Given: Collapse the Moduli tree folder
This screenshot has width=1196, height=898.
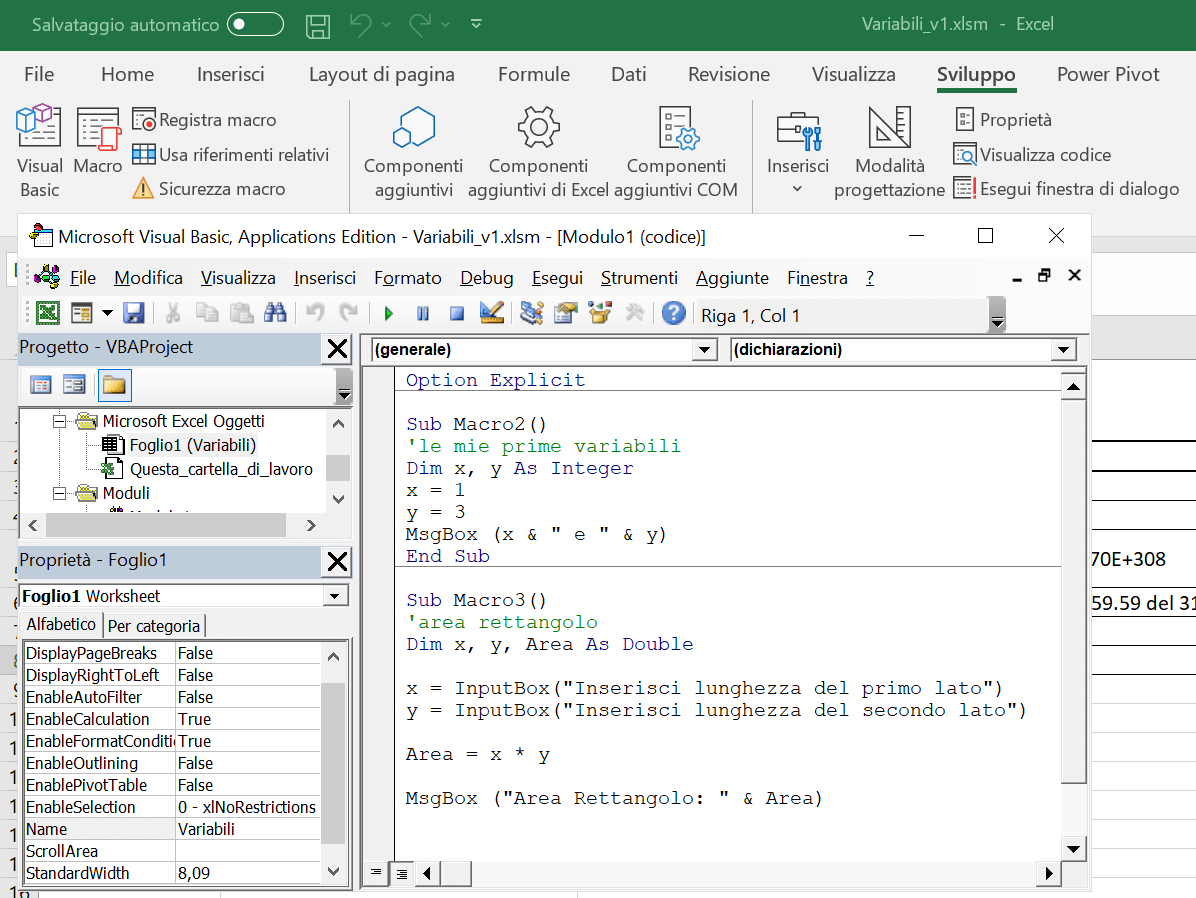Looking at the screenshot, I should pyautogui.click(x=59, y=494).
